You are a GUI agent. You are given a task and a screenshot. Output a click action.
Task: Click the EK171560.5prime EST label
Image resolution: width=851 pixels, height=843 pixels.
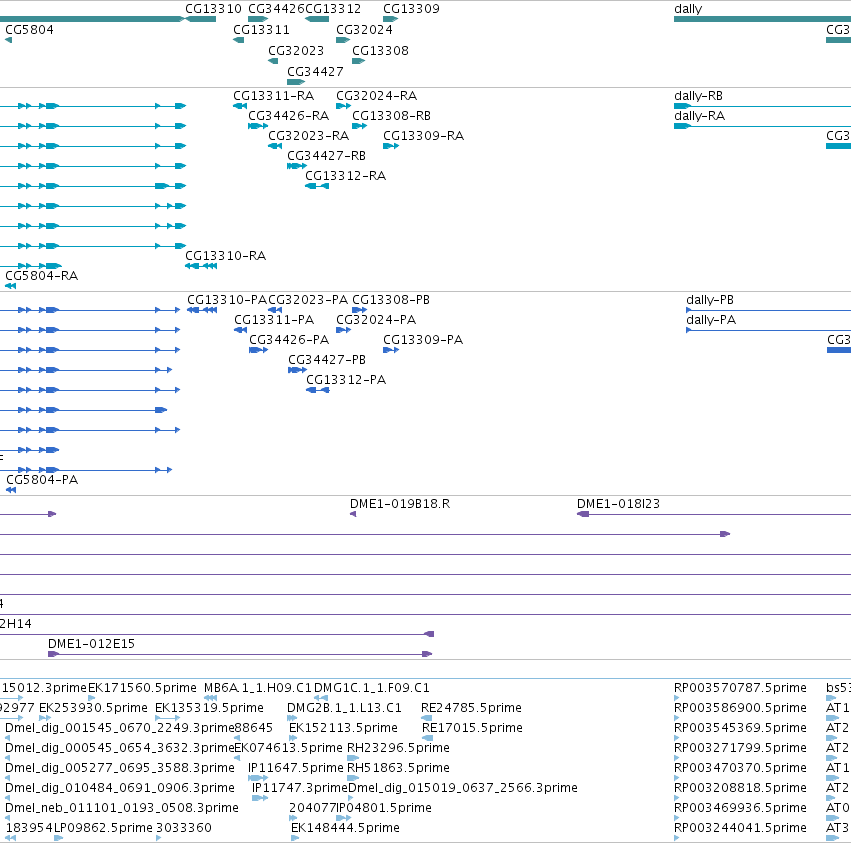coord(142,688)
